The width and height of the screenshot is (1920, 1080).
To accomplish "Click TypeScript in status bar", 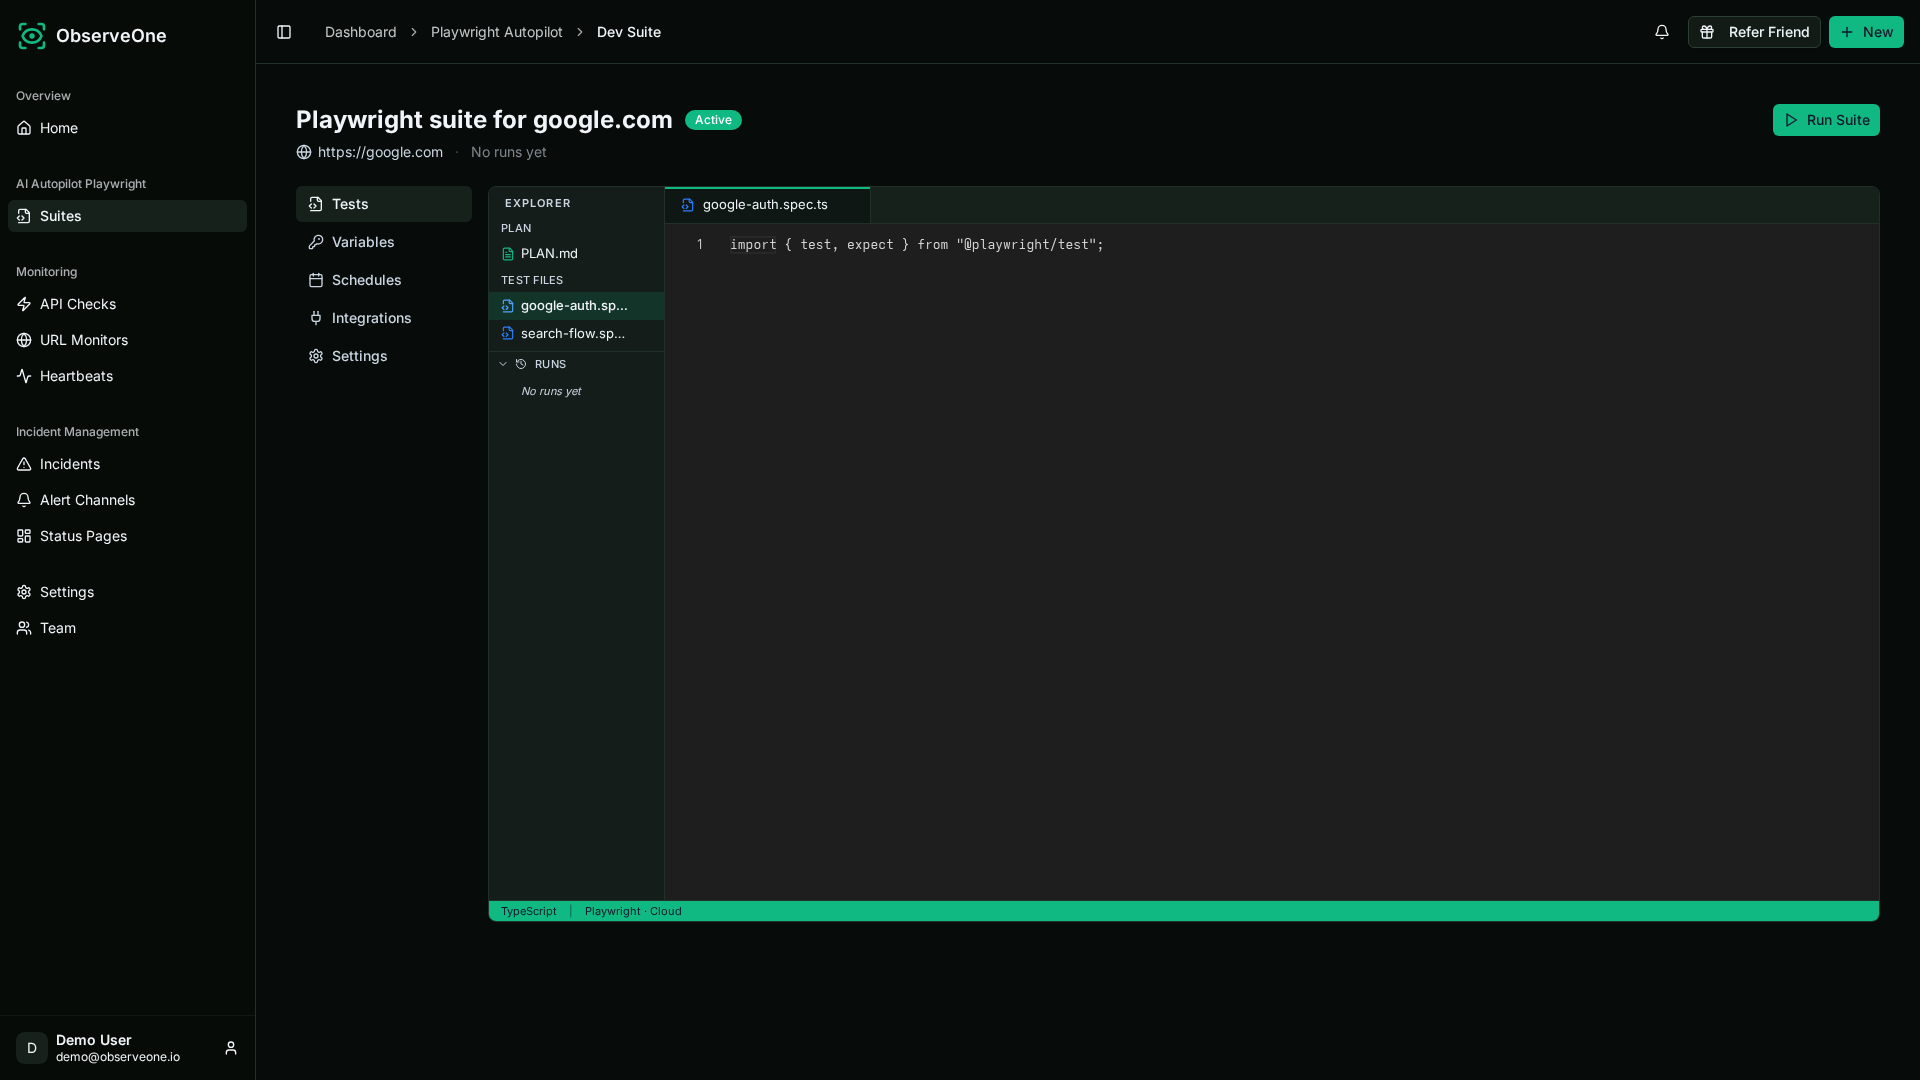I will pos(529,911).
